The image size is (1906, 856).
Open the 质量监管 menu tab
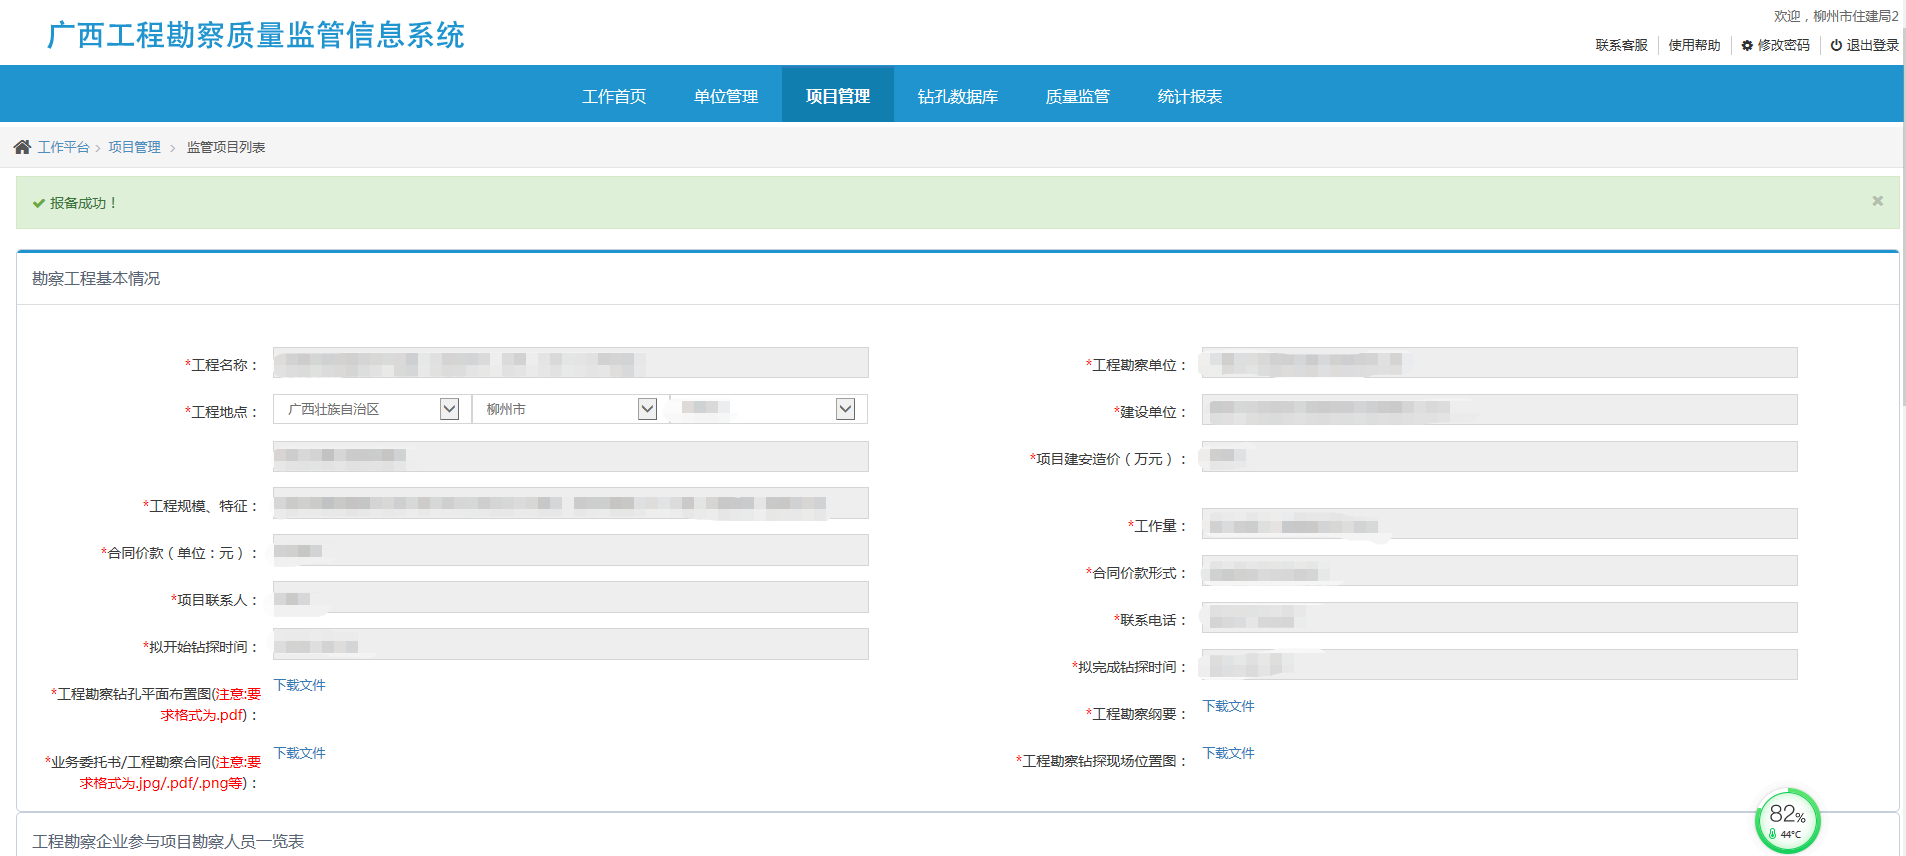click(x=1078, y=96)
